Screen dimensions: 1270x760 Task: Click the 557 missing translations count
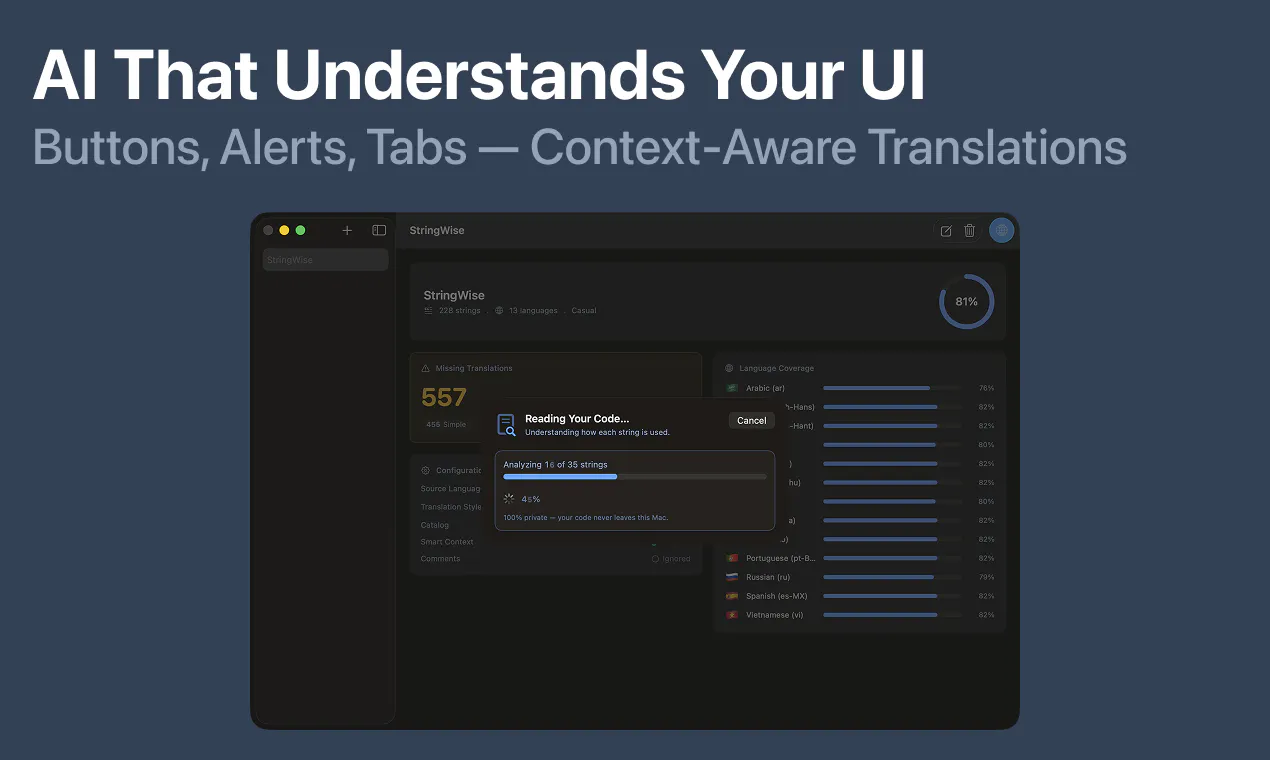[444, 397]
